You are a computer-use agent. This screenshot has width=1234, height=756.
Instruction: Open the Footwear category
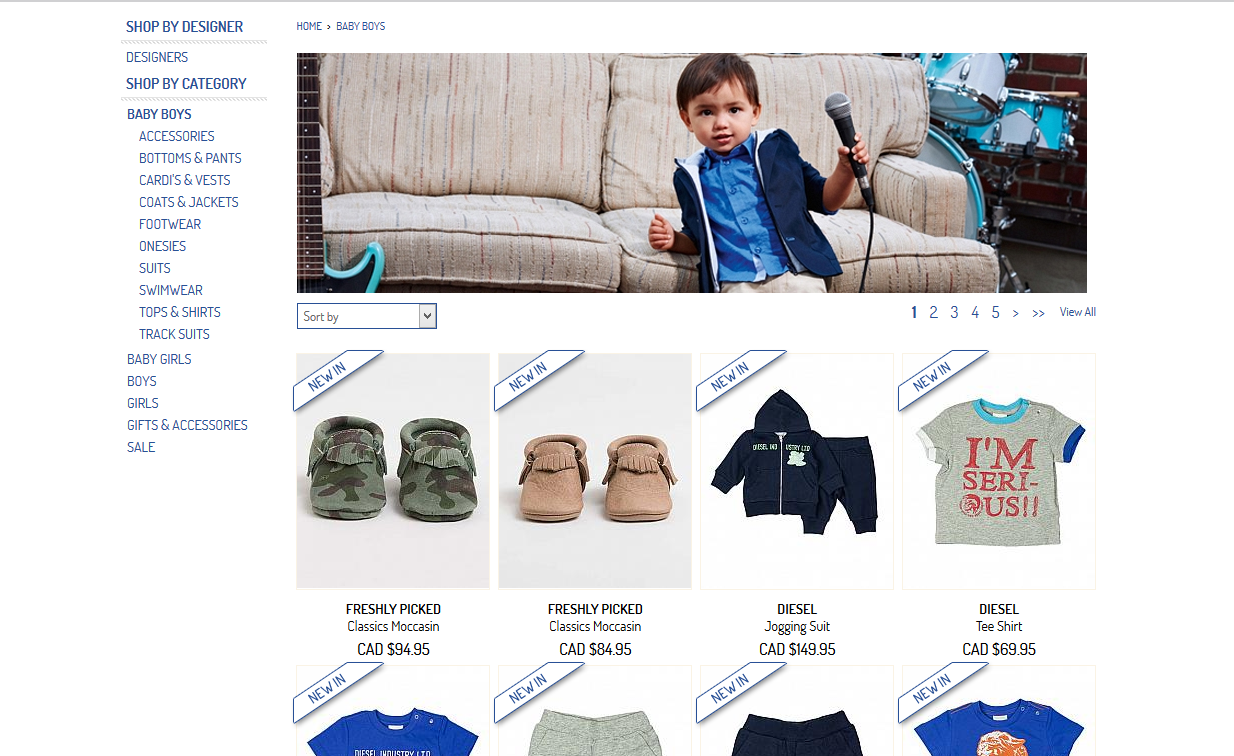coord(170,224)
